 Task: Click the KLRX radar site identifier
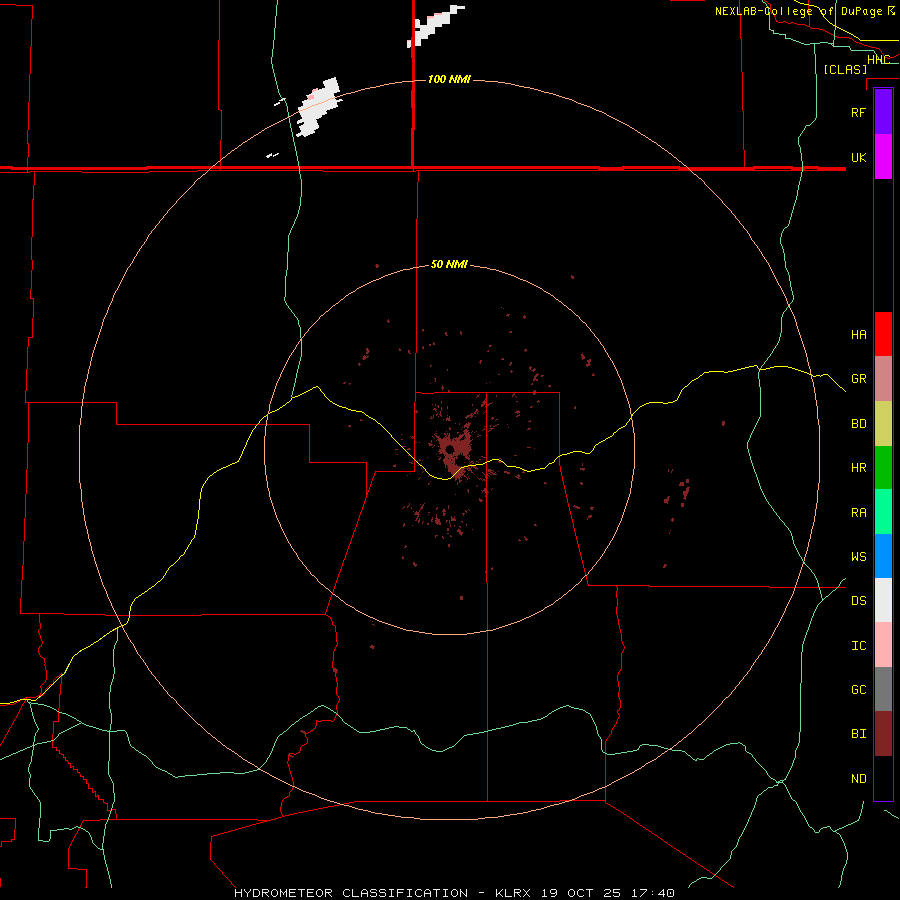(x=514, y=893)
